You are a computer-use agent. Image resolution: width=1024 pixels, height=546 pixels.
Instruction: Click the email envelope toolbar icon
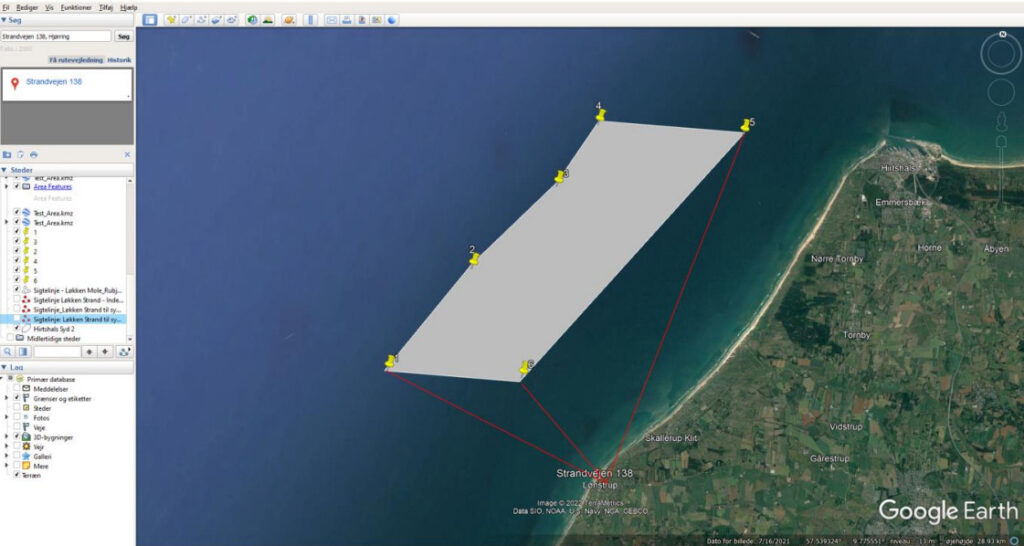(332, 20)
